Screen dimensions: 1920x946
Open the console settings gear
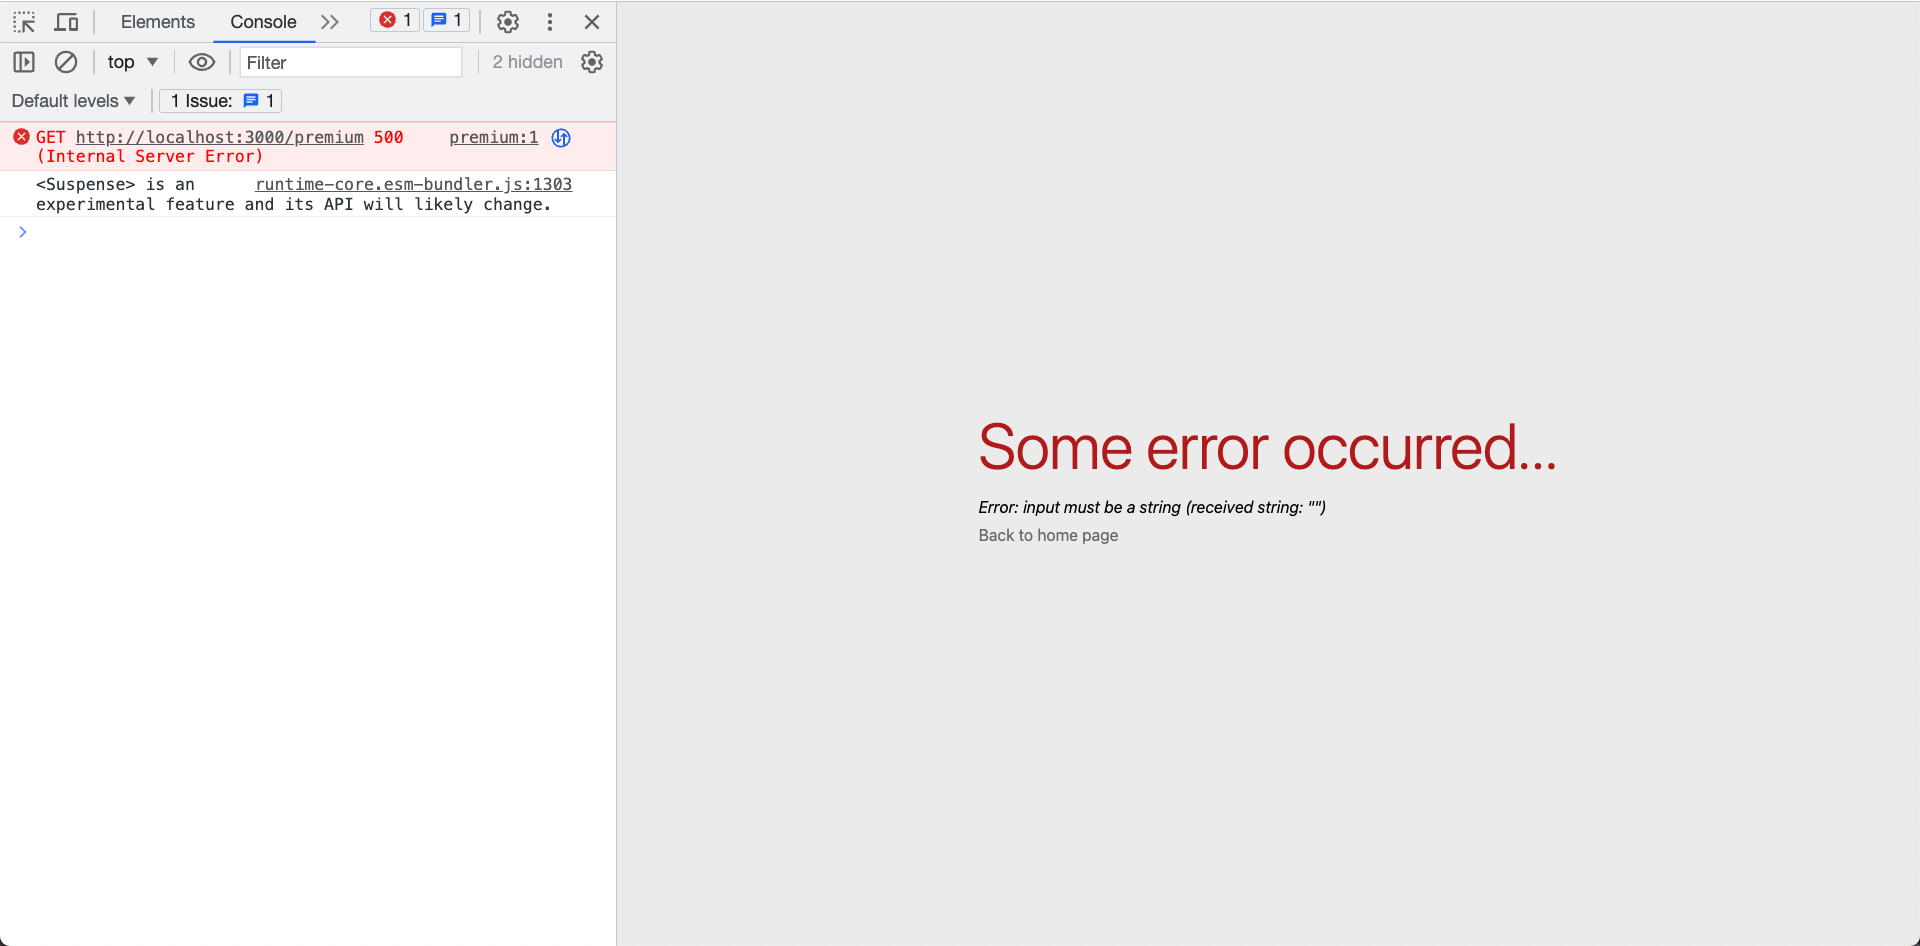pyautogui.click(x=592, y=61)
